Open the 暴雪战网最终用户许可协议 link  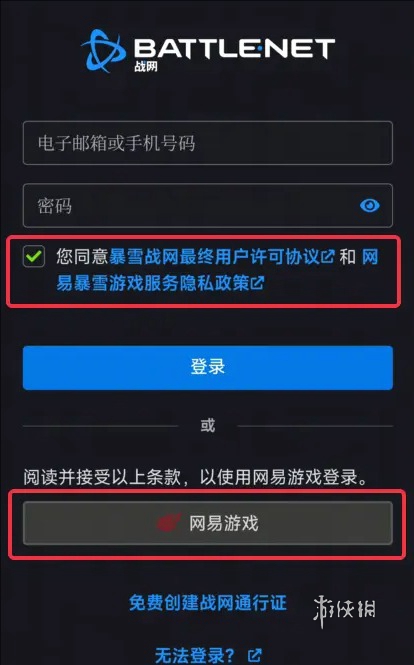coord(214,257)
